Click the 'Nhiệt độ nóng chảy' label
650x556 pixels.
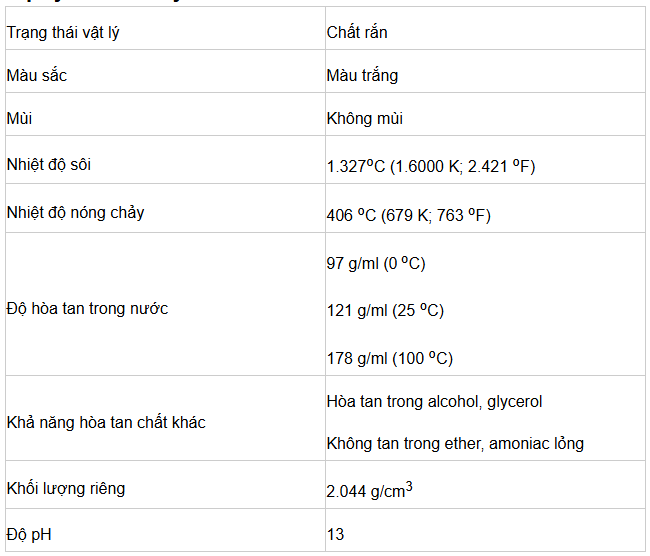75,213
